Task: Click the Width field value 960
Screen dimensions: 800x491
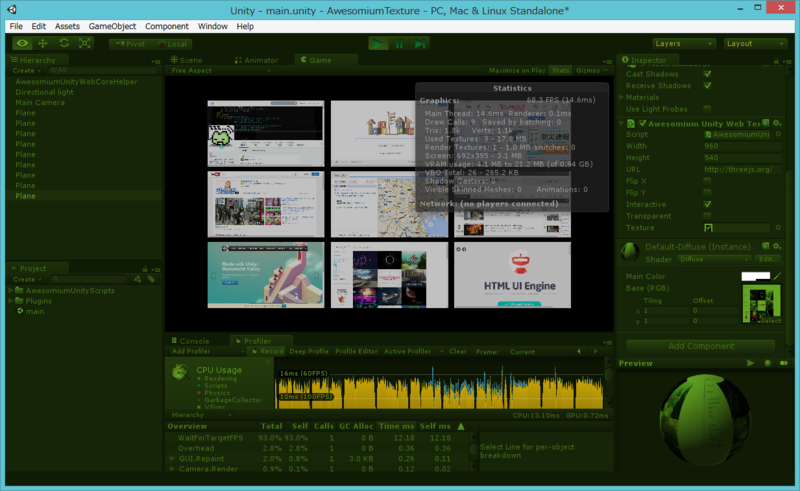Action: (x=742, y=146)
